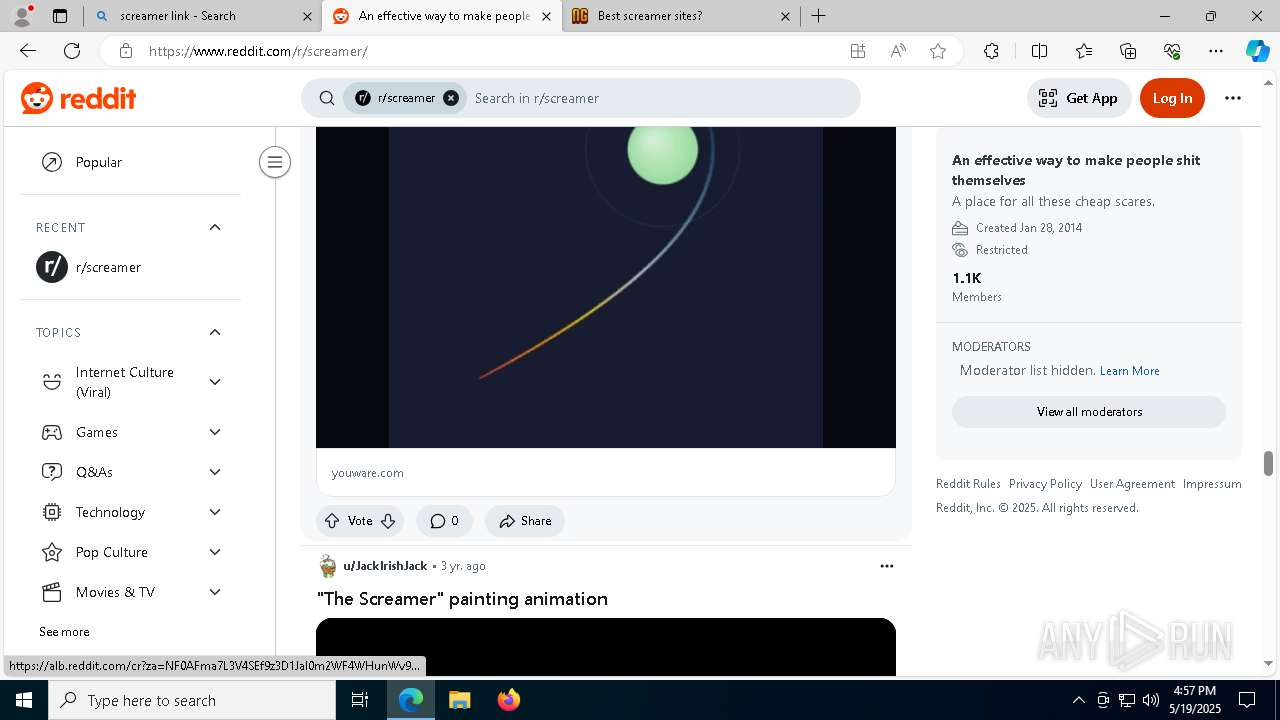Close the Best screamer sites? tab
This screenshot has height=720, width=1280.
785,16
